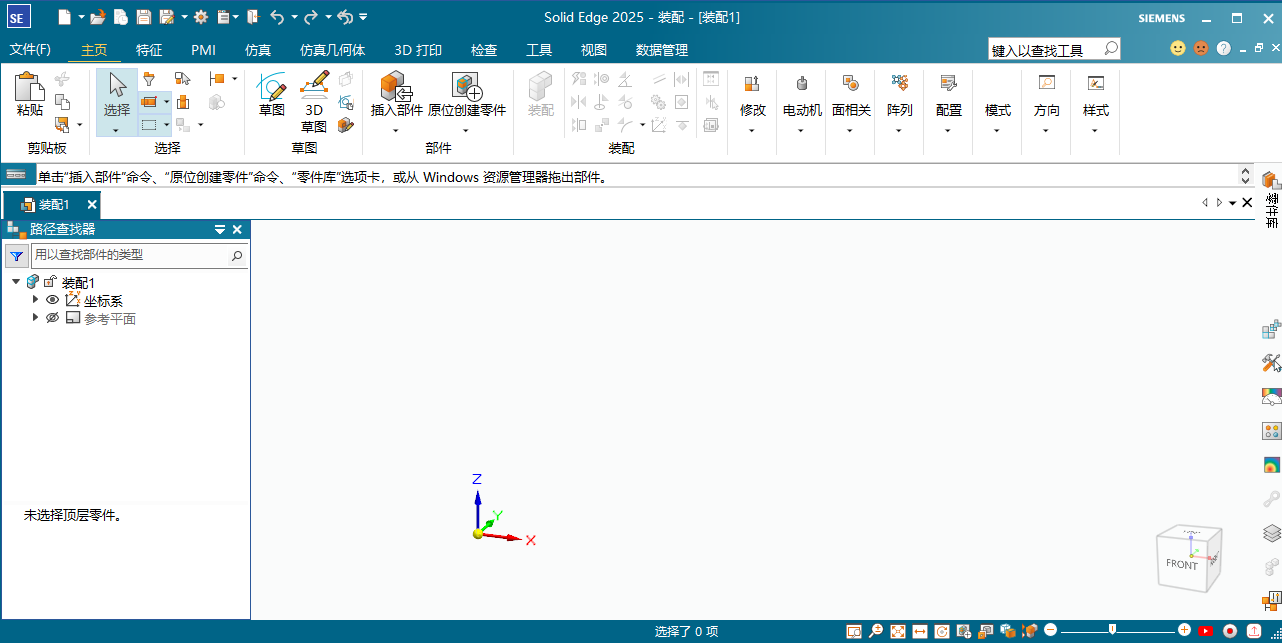The height and width of the screenshot is (643, 1282).
Task: Open the help question mark icon
Action: (x=1223, y=48)
